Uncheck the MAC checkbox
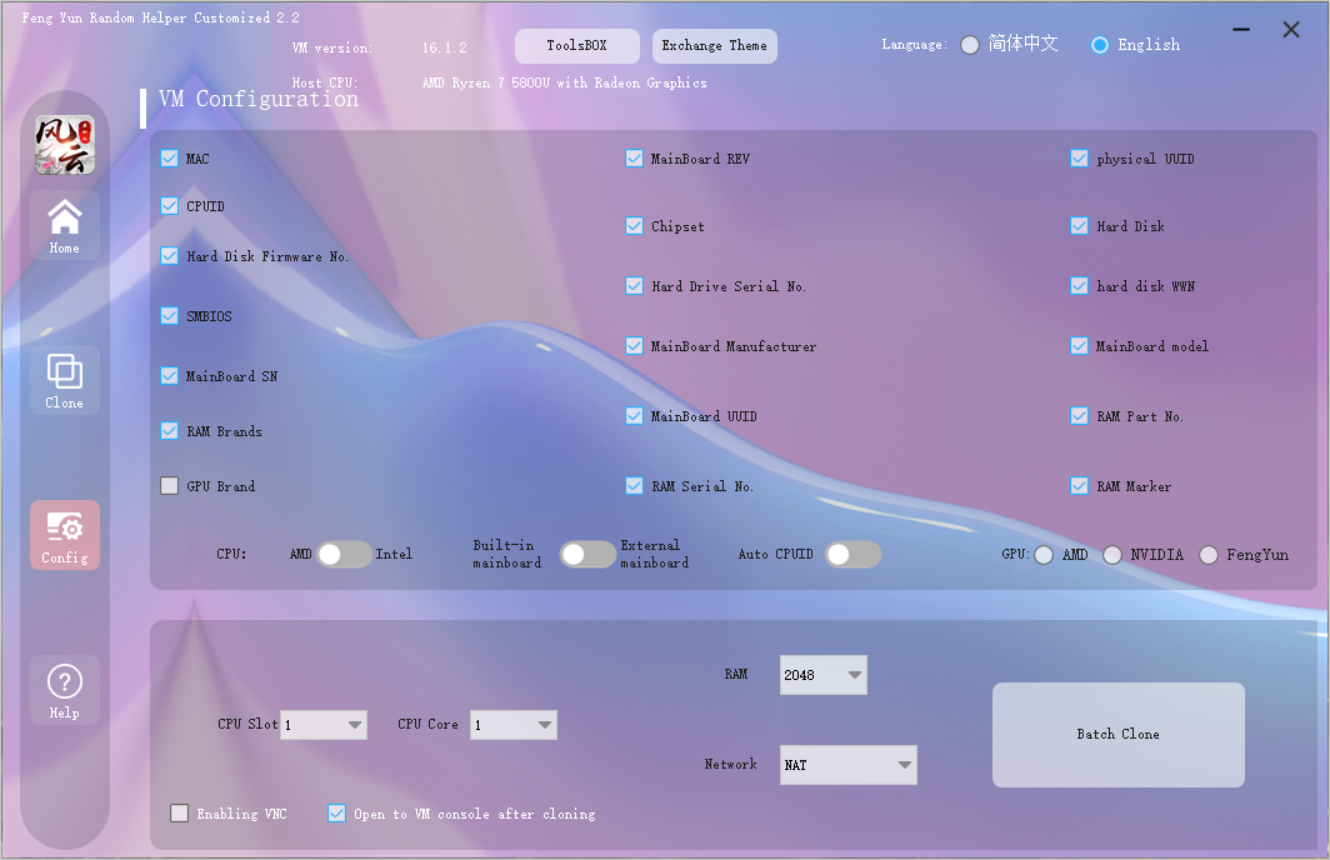This screenshot has height=860, width=1330. click(170, 158)
